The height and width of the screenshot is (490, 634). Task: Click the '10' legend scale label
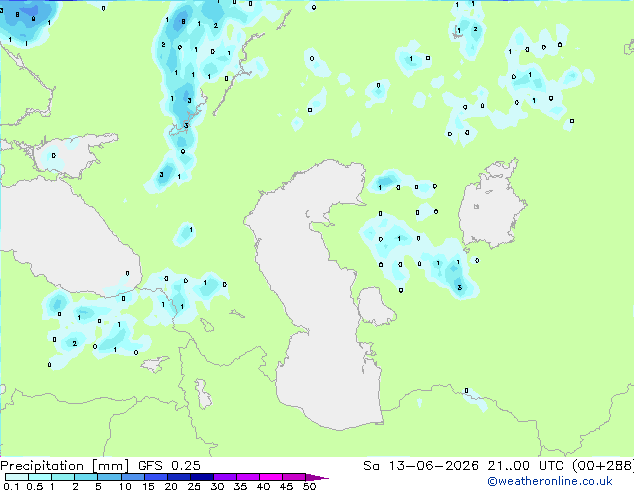point(125,486)
